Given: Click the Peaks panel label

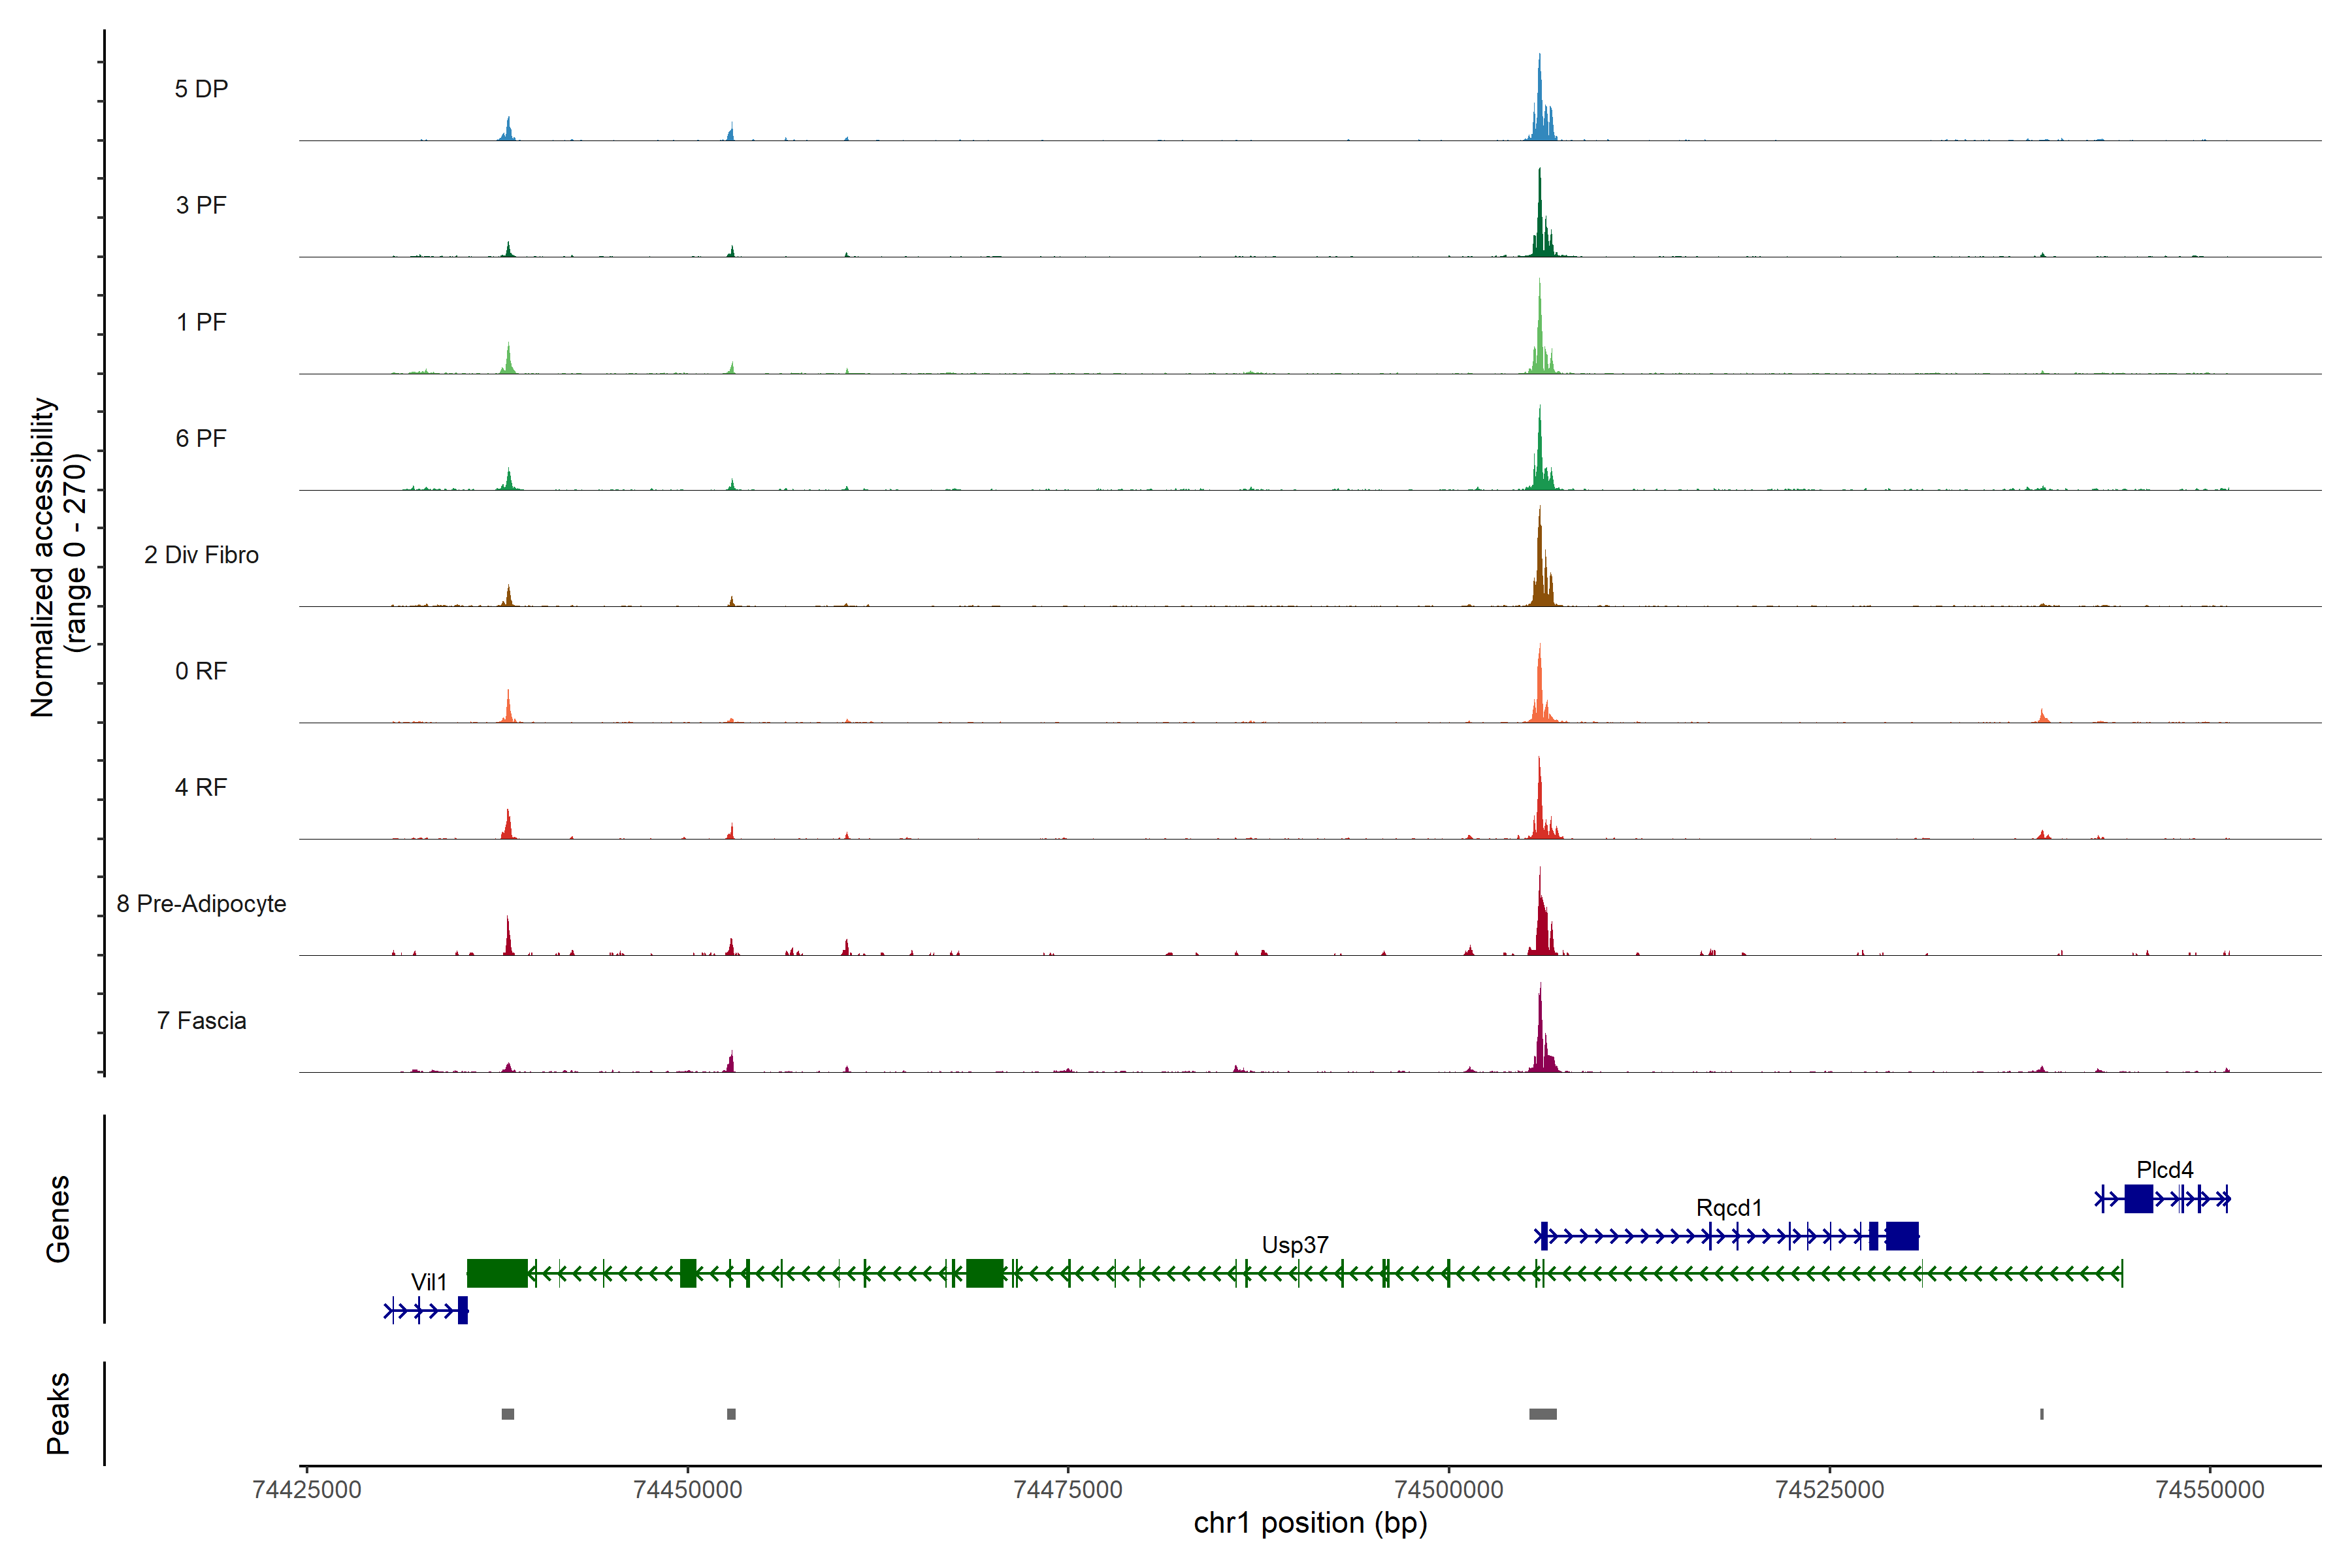Looking at the screenshot, I should click(58, 1413).
